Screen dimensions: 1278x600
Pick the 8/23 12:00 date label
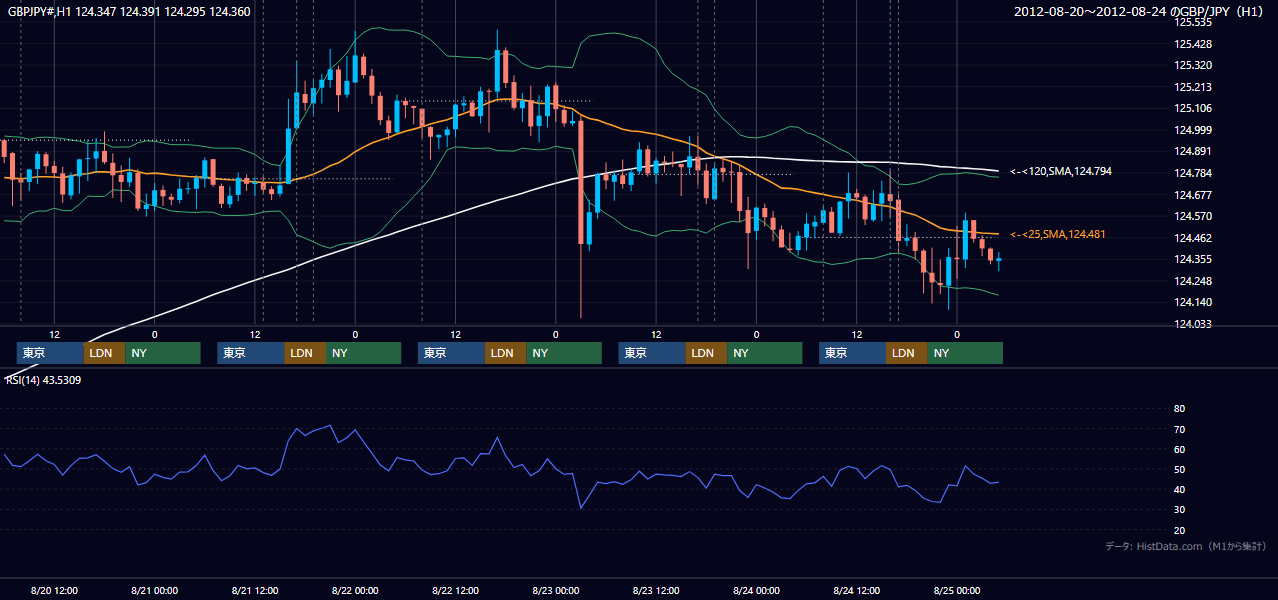tap(656, 590)
